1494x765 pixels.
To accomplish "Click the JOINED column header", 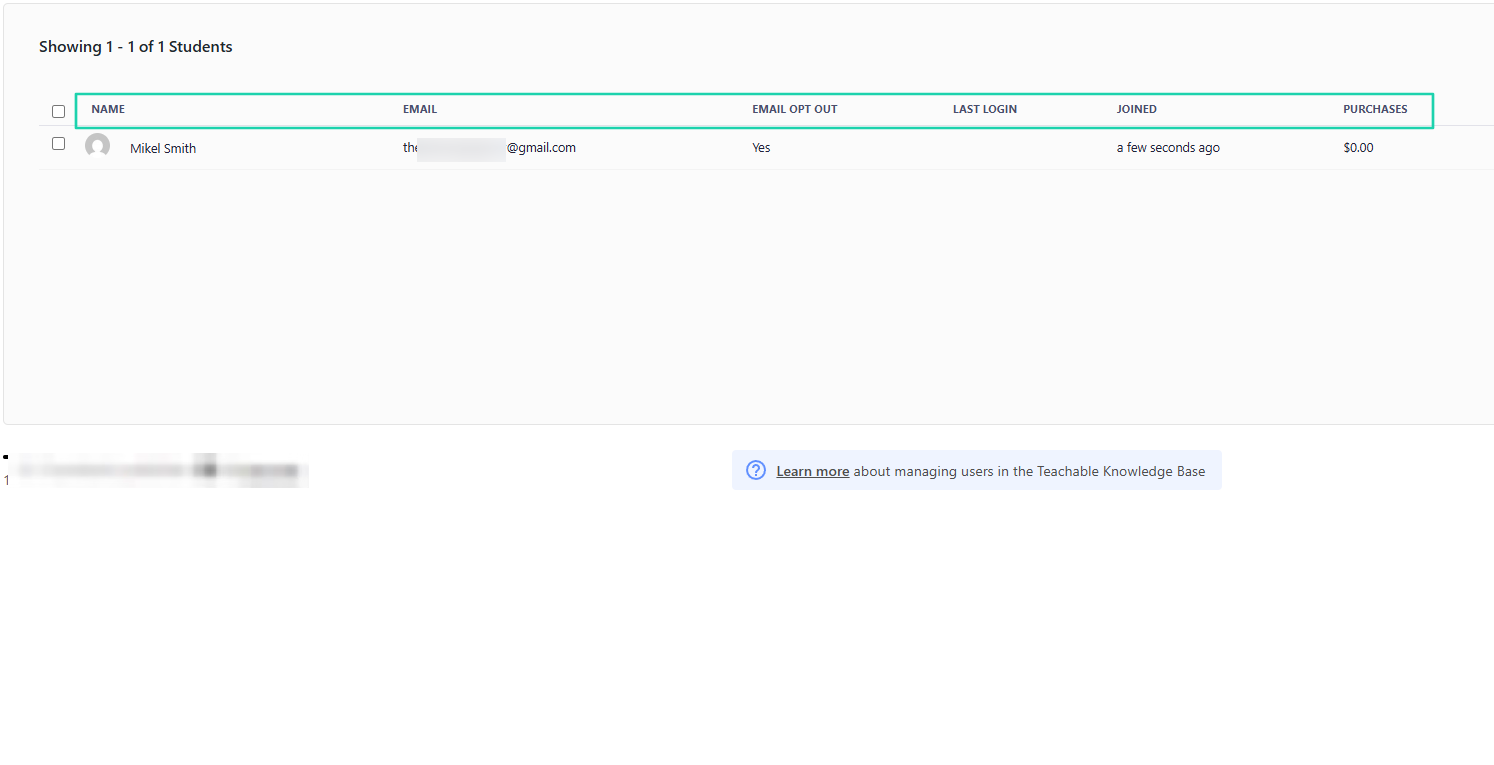I will click(x=1137, y=109).
